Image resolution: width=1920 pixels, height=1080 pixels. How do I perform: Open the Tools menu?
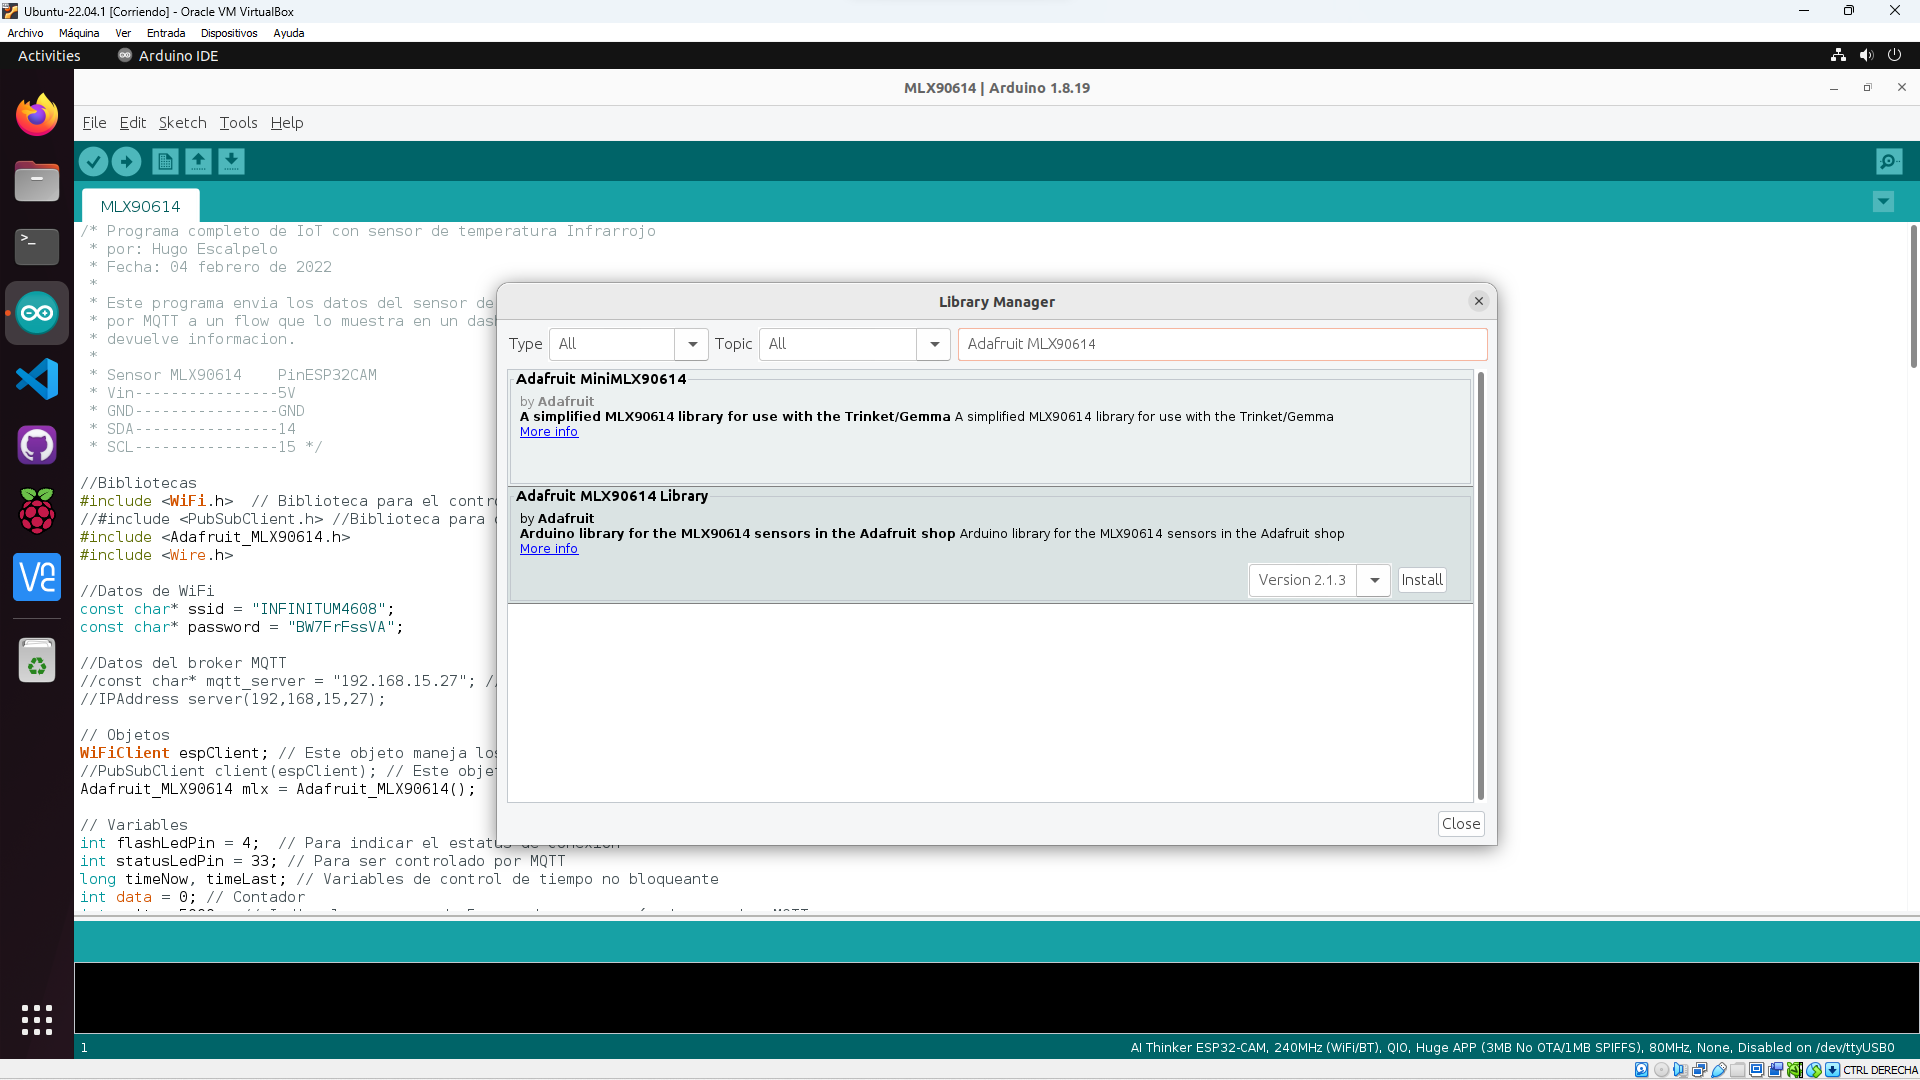(x=238, y=123)
